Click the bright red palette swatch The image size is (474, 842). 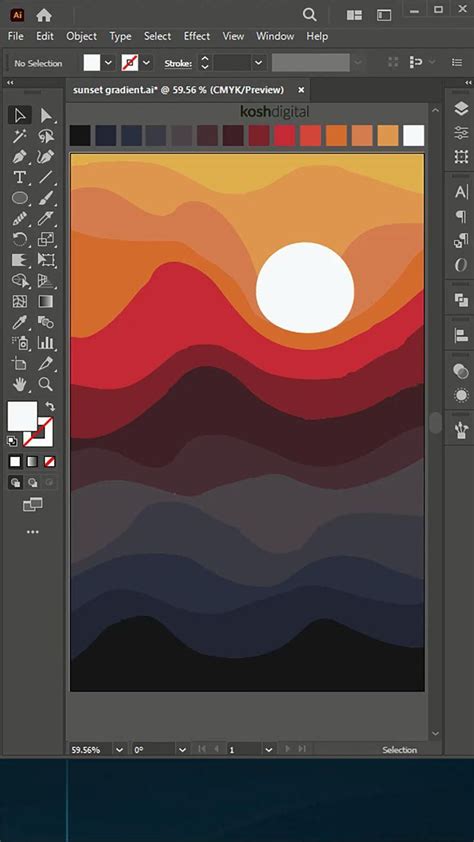click(x=285, y=135)
